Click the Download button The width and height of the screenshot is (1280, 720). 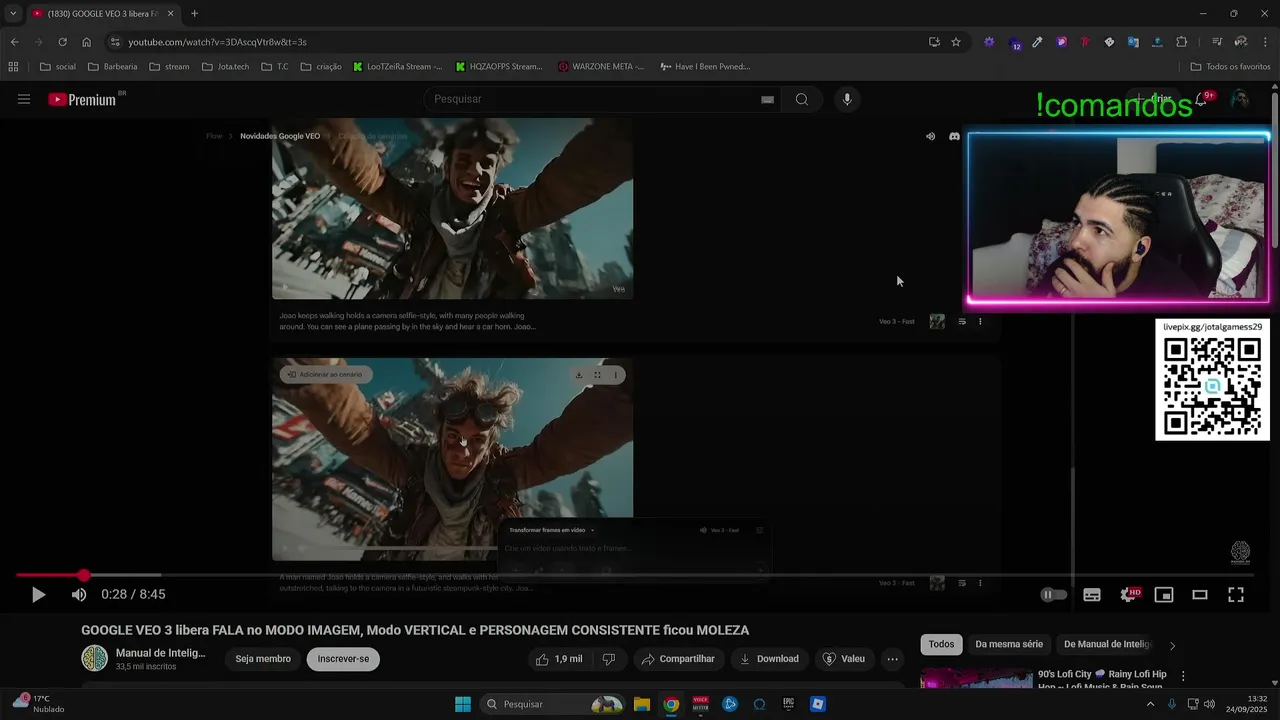tap(769, 659)
